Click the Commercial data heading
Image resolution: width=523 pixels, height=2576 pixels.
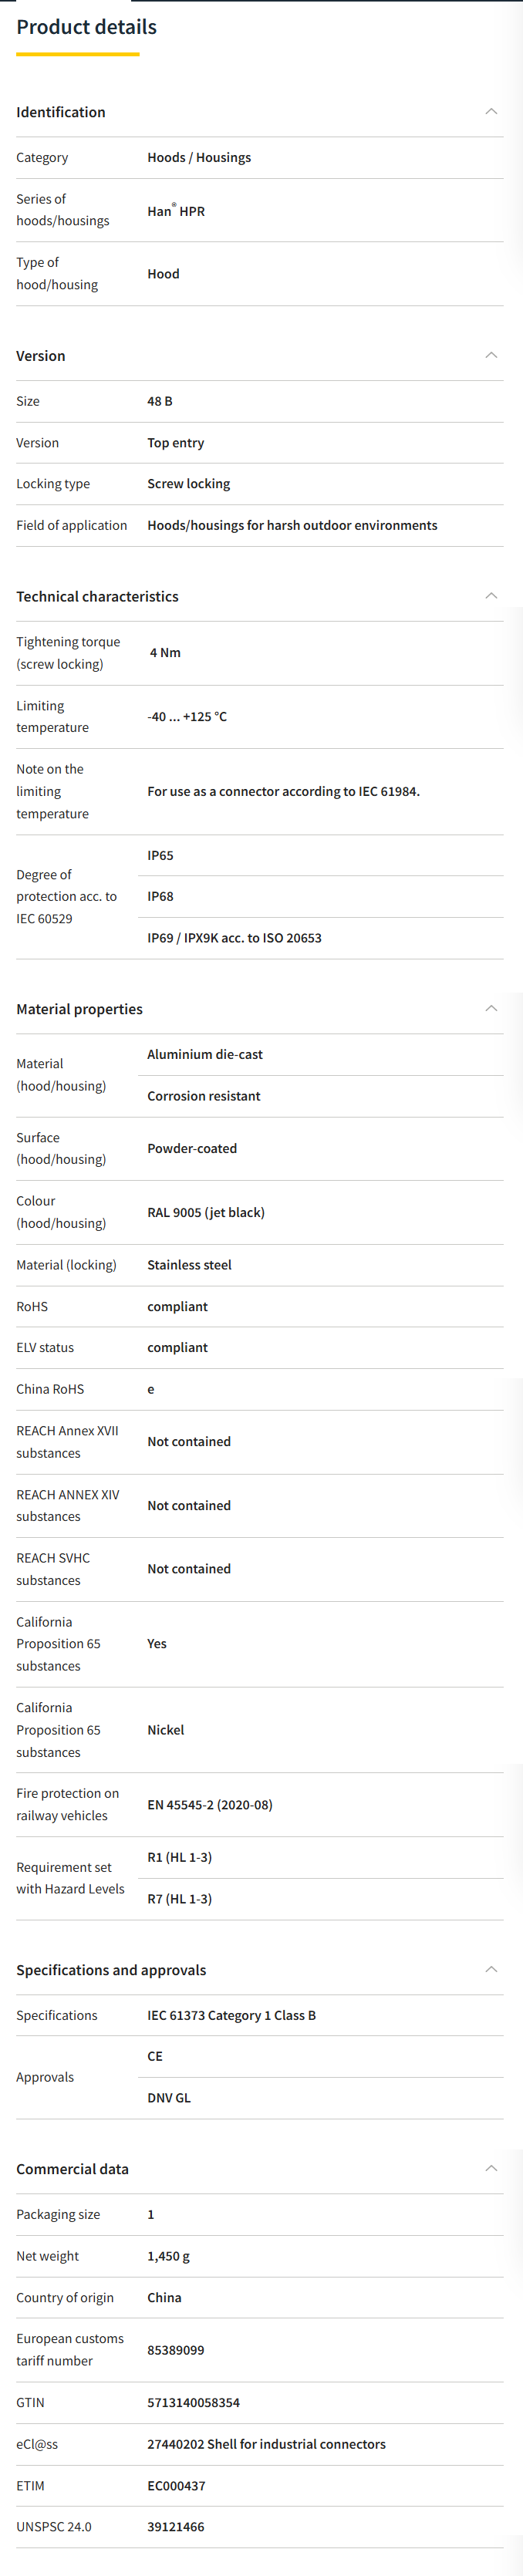point(72,2169)
